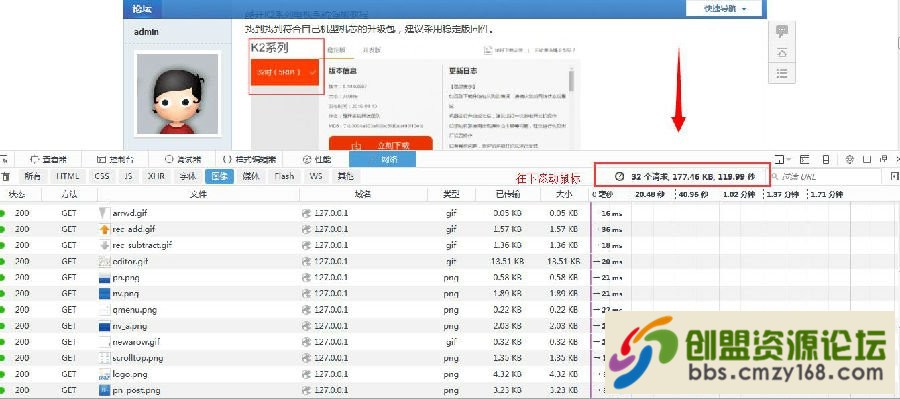Click the 13.51 KB transferred cell
The height and width of the screenshot is (399, 900).
click(x=508, y=261)
